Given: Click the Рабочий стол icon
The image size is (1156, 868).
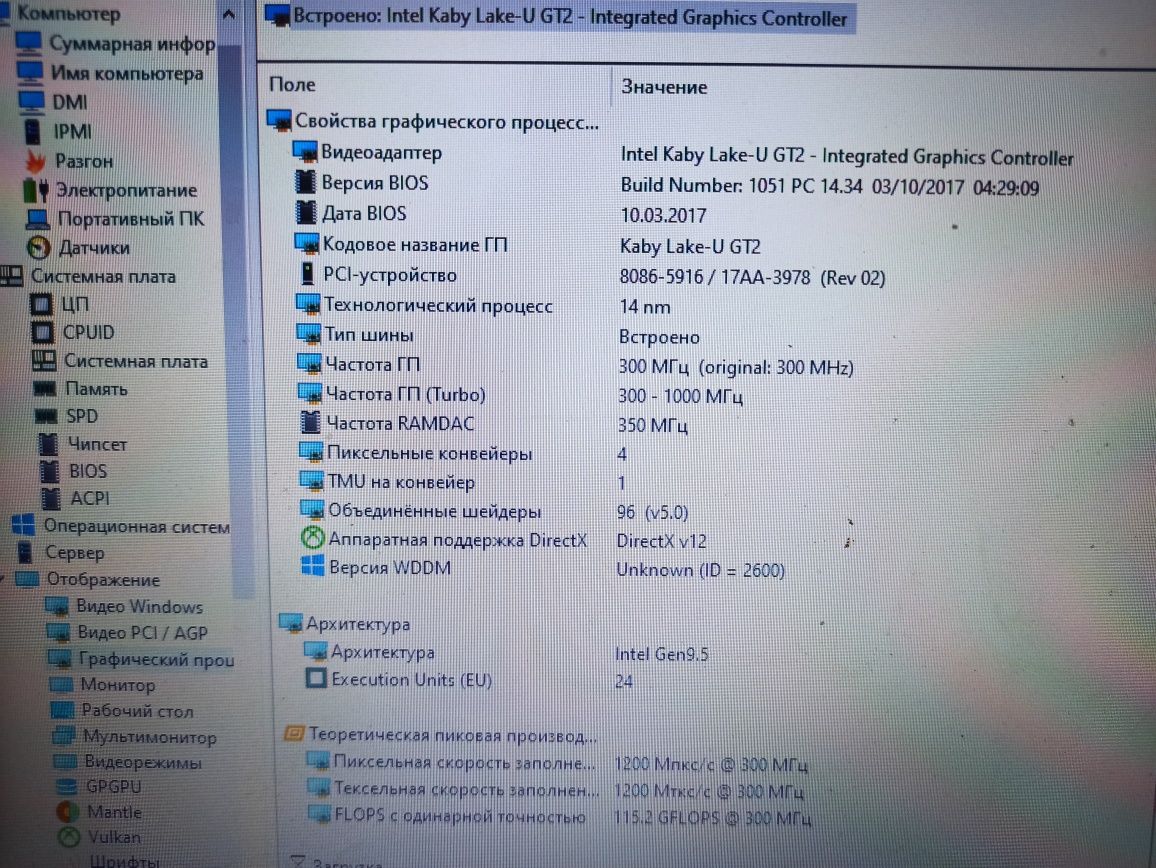Looking at the screenshot, I should coord(63,711).
